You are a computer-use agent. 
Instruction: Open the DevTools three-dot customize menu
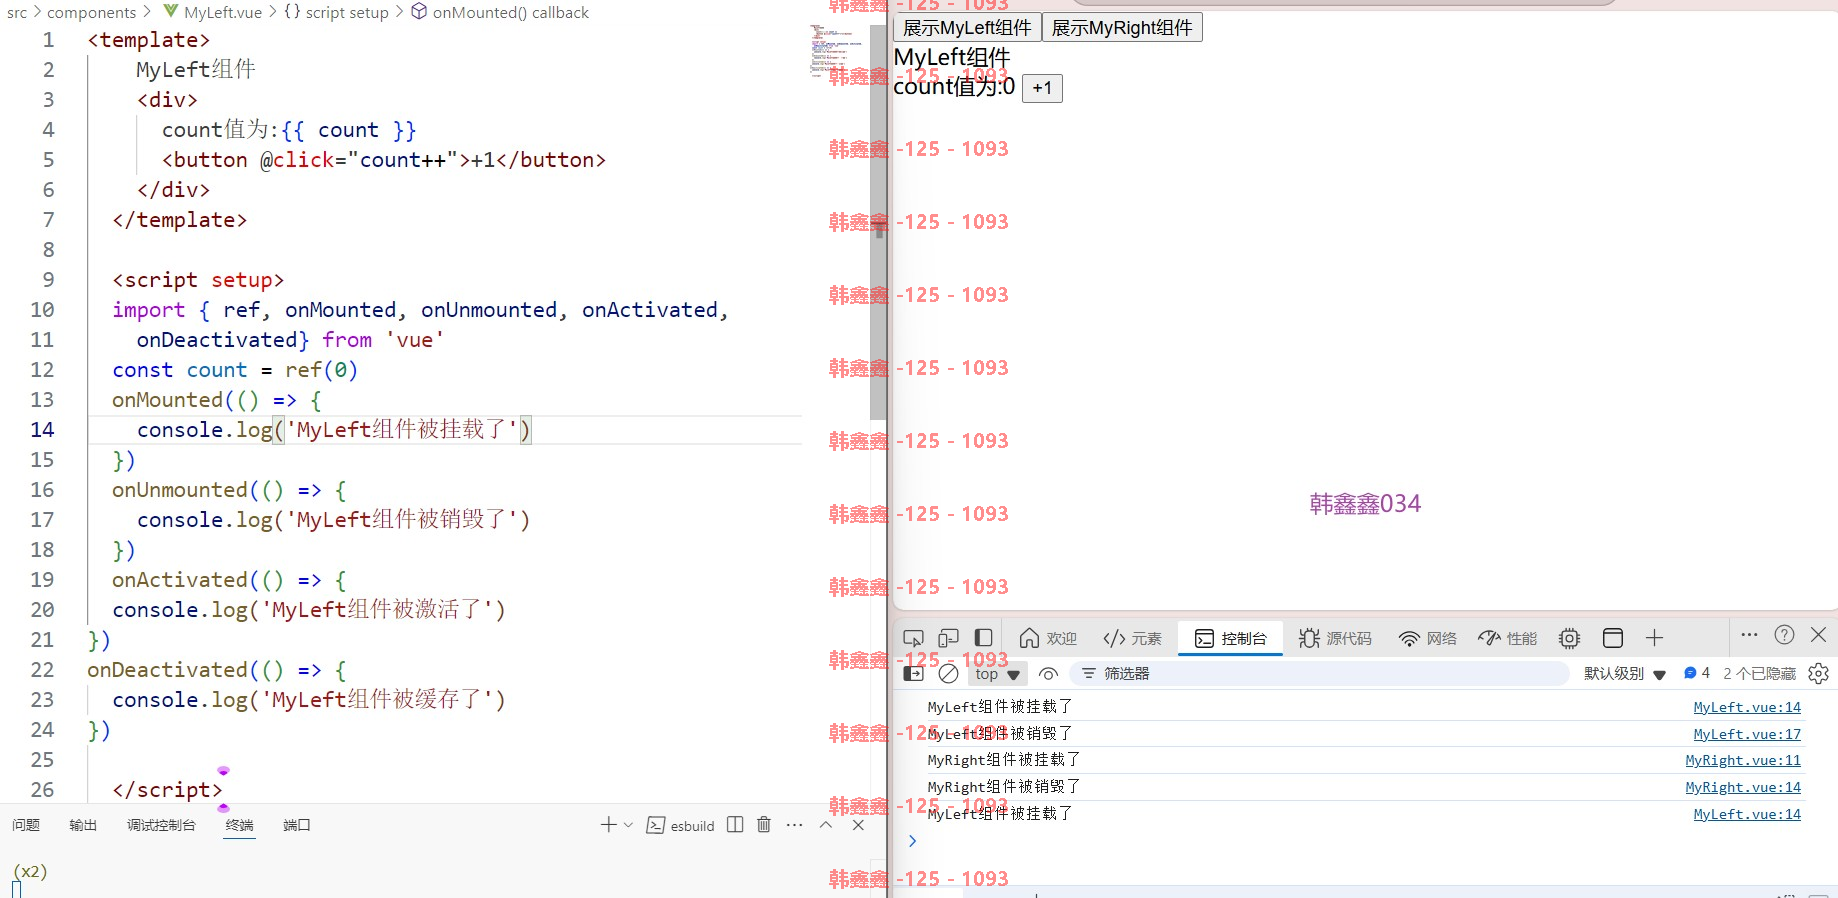(x=1749, y=635)
